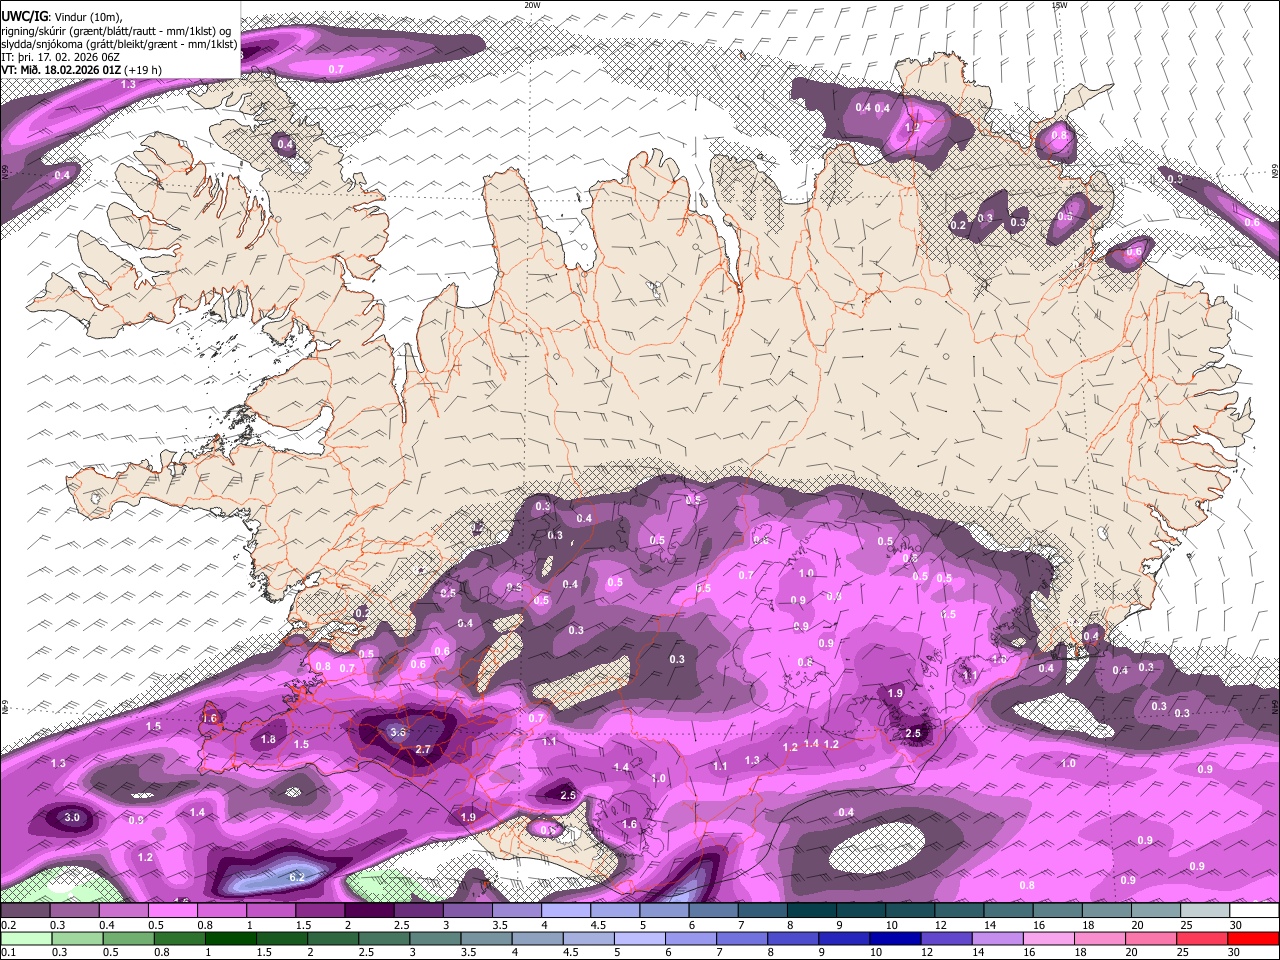Image resolution: width=1280 pixels, height=960 pixels.
Task: Click the '10' label in the snow legend row
Action: tap(890, 925)
